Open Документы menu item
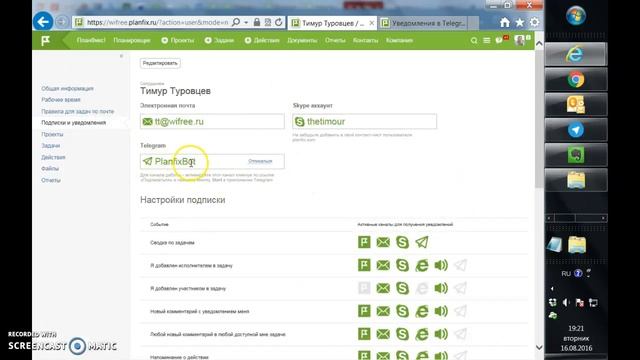This screenshot has width=640, height=360. pos(302,40)
